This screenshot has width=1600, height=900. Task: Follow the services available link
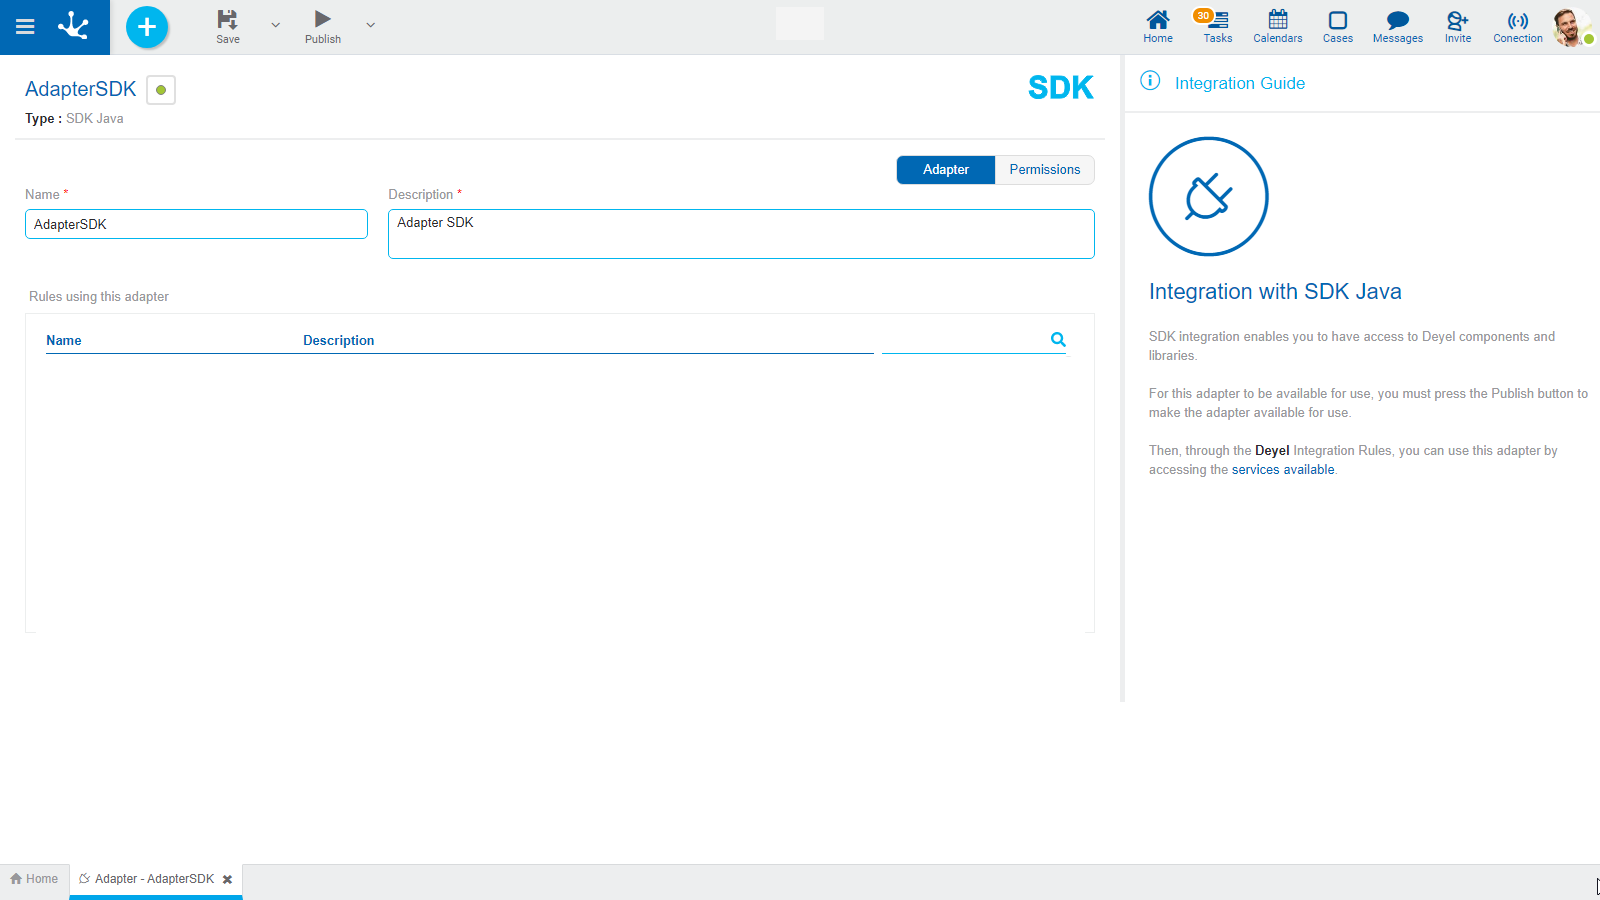[1283, 470]
